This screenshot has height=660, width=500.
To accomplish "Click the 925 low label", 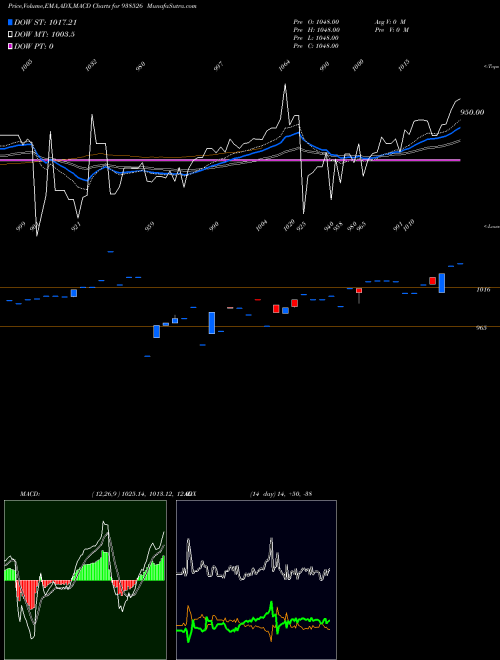I will click(301, 225).
